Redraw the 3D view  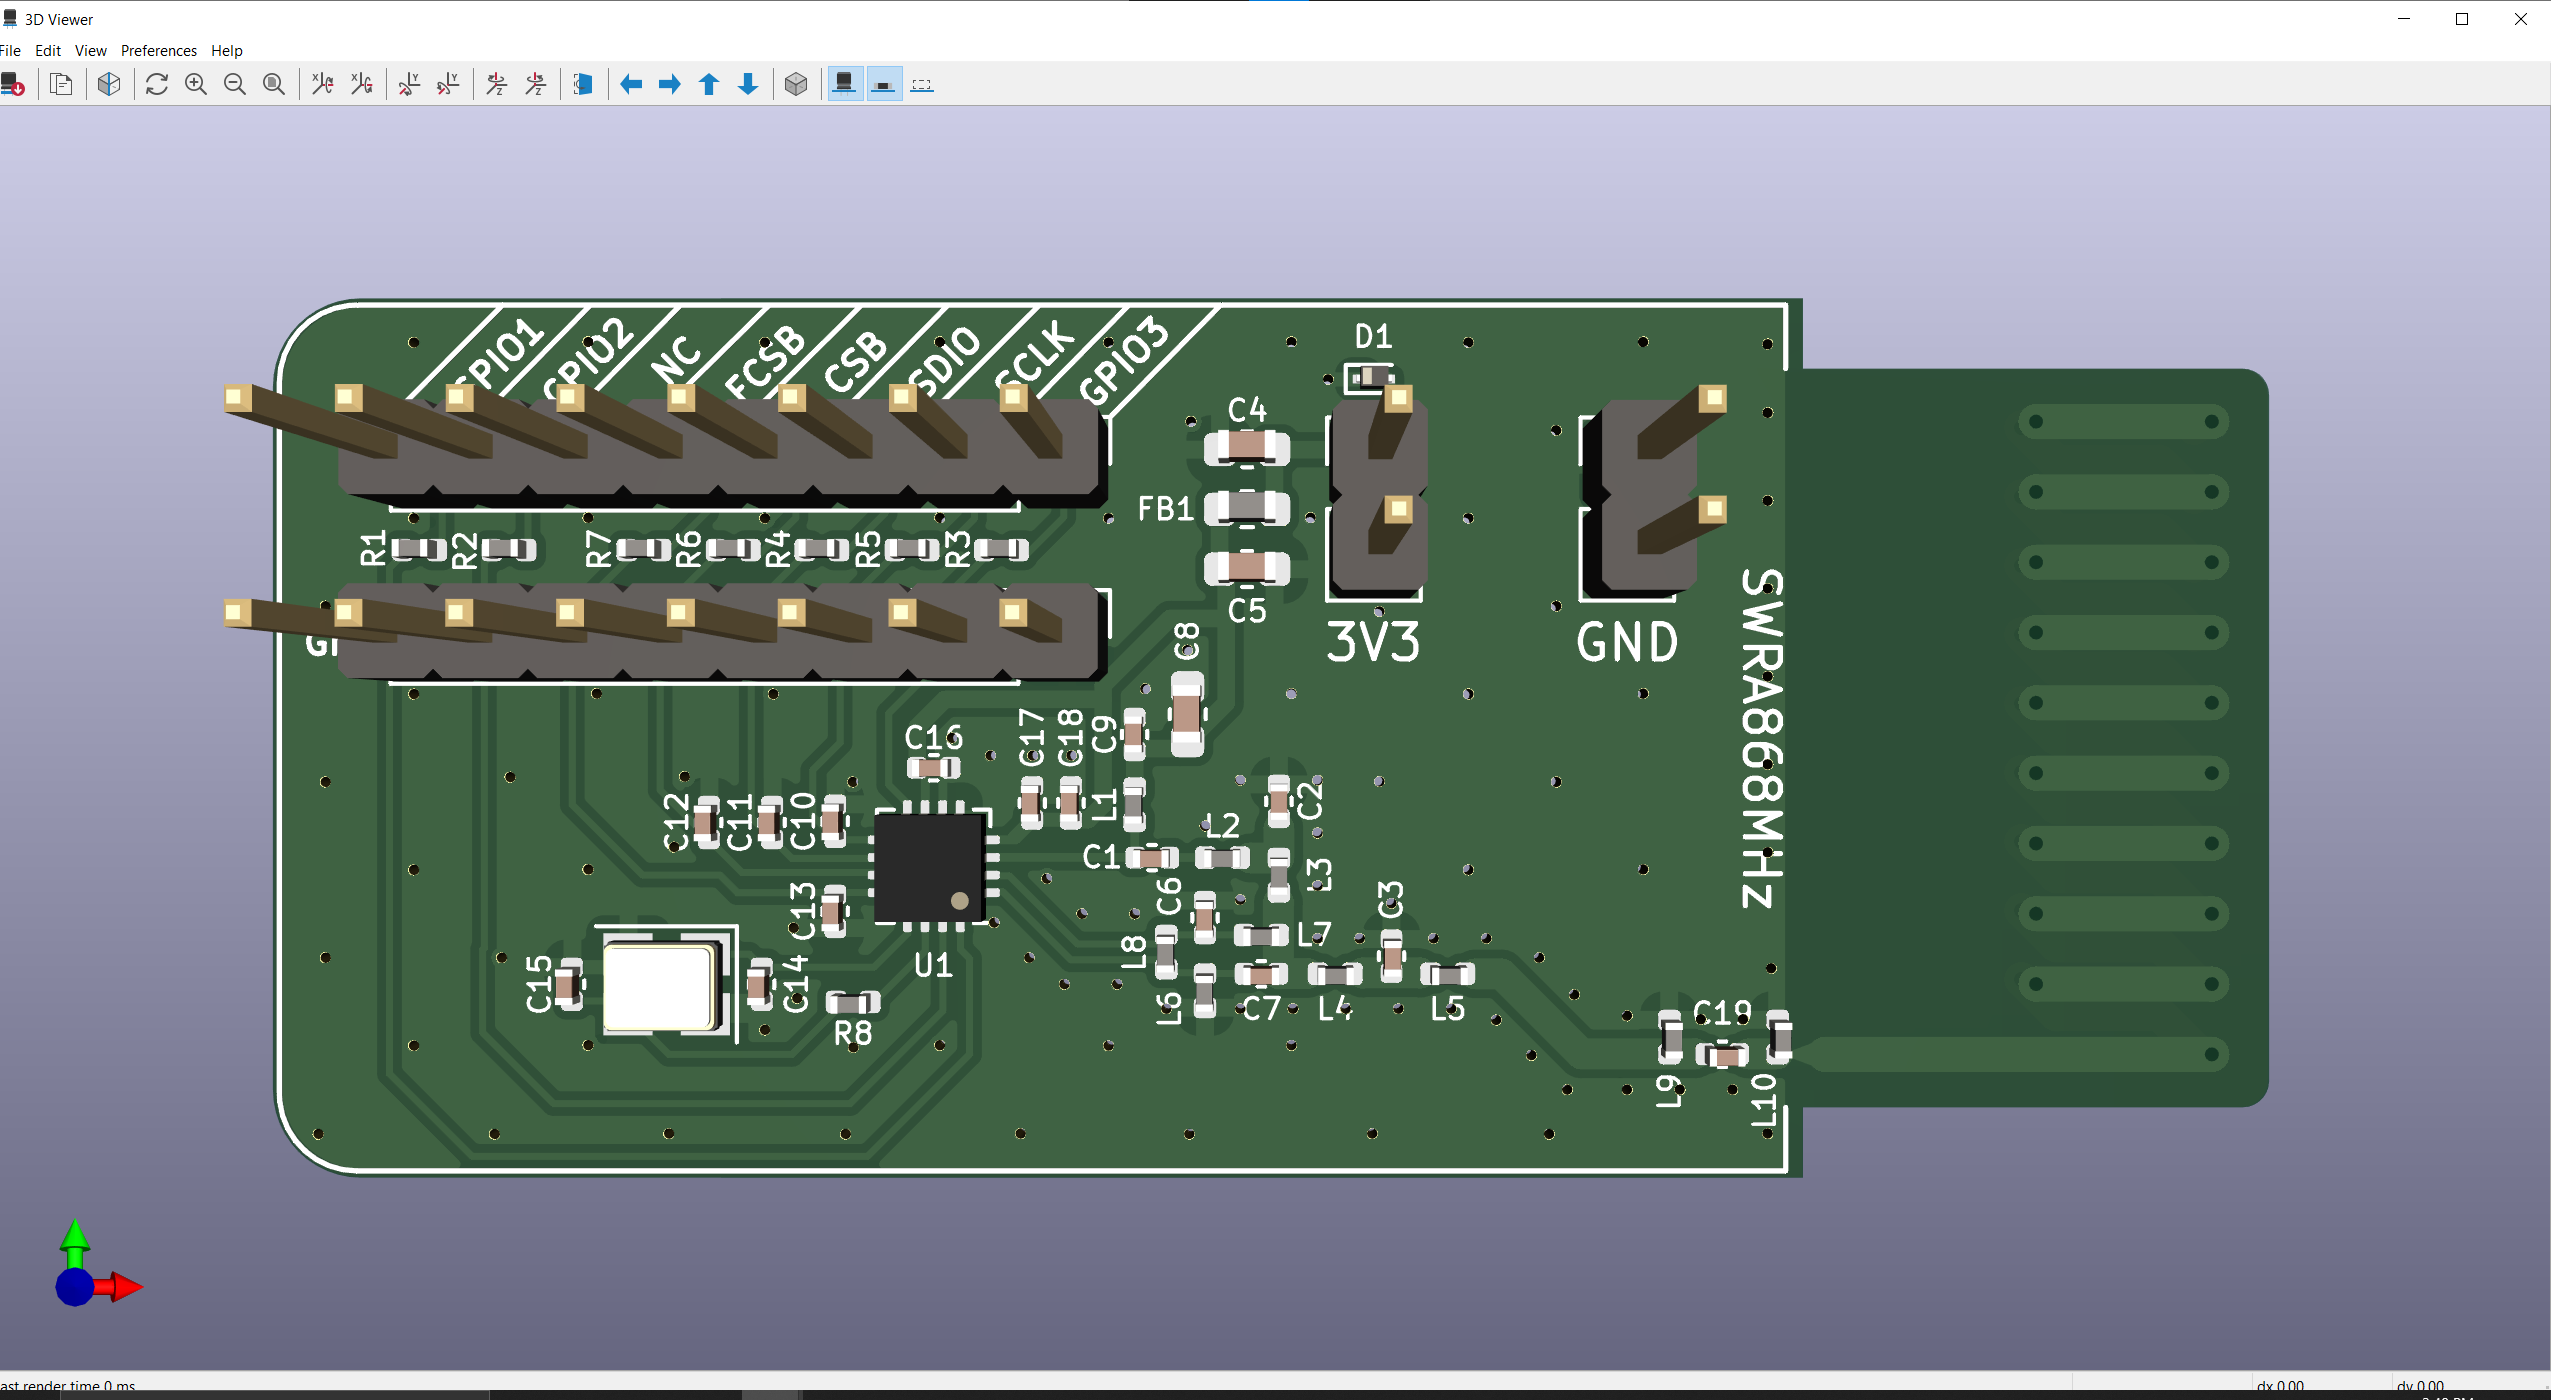pyautogui.click(x=157, y=84)
